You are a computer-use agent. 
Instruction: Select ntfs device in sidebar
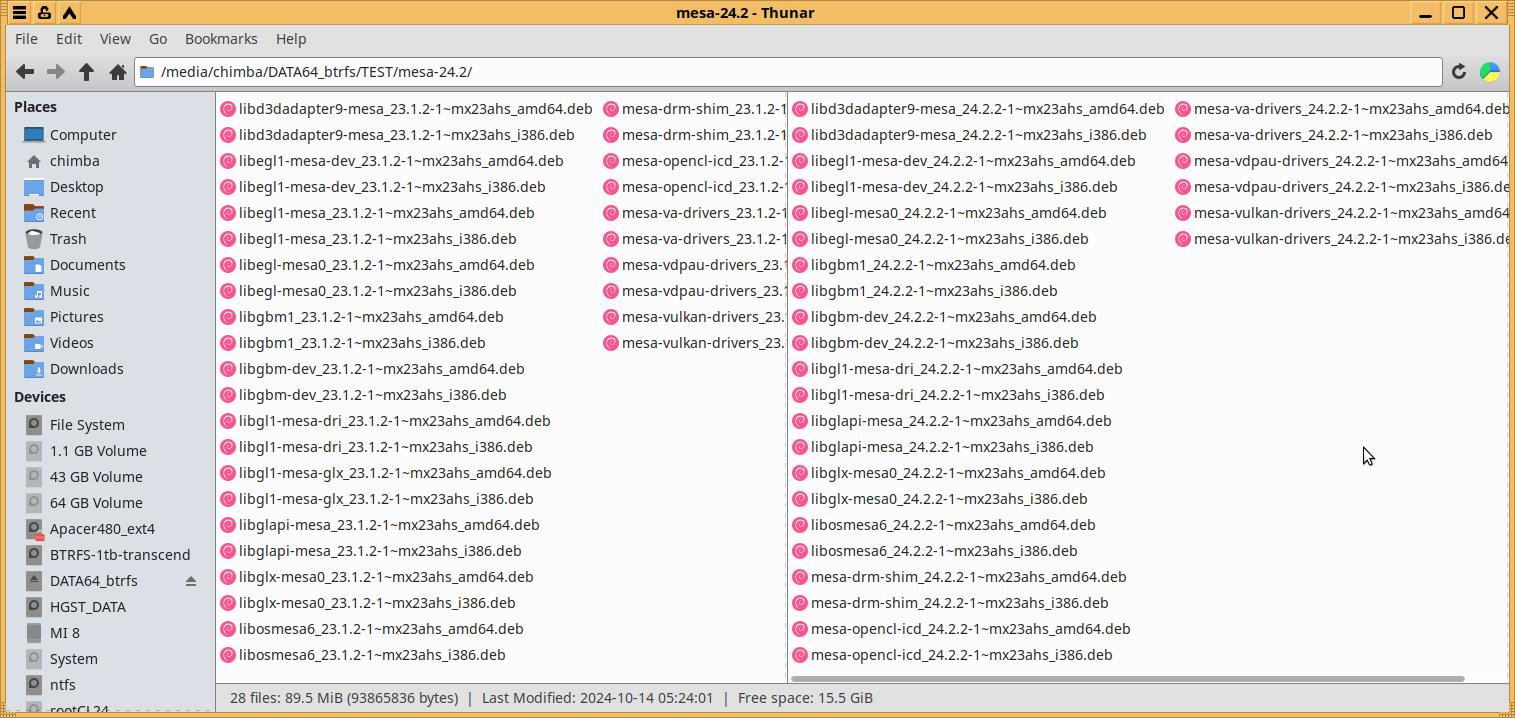point(63,685)
